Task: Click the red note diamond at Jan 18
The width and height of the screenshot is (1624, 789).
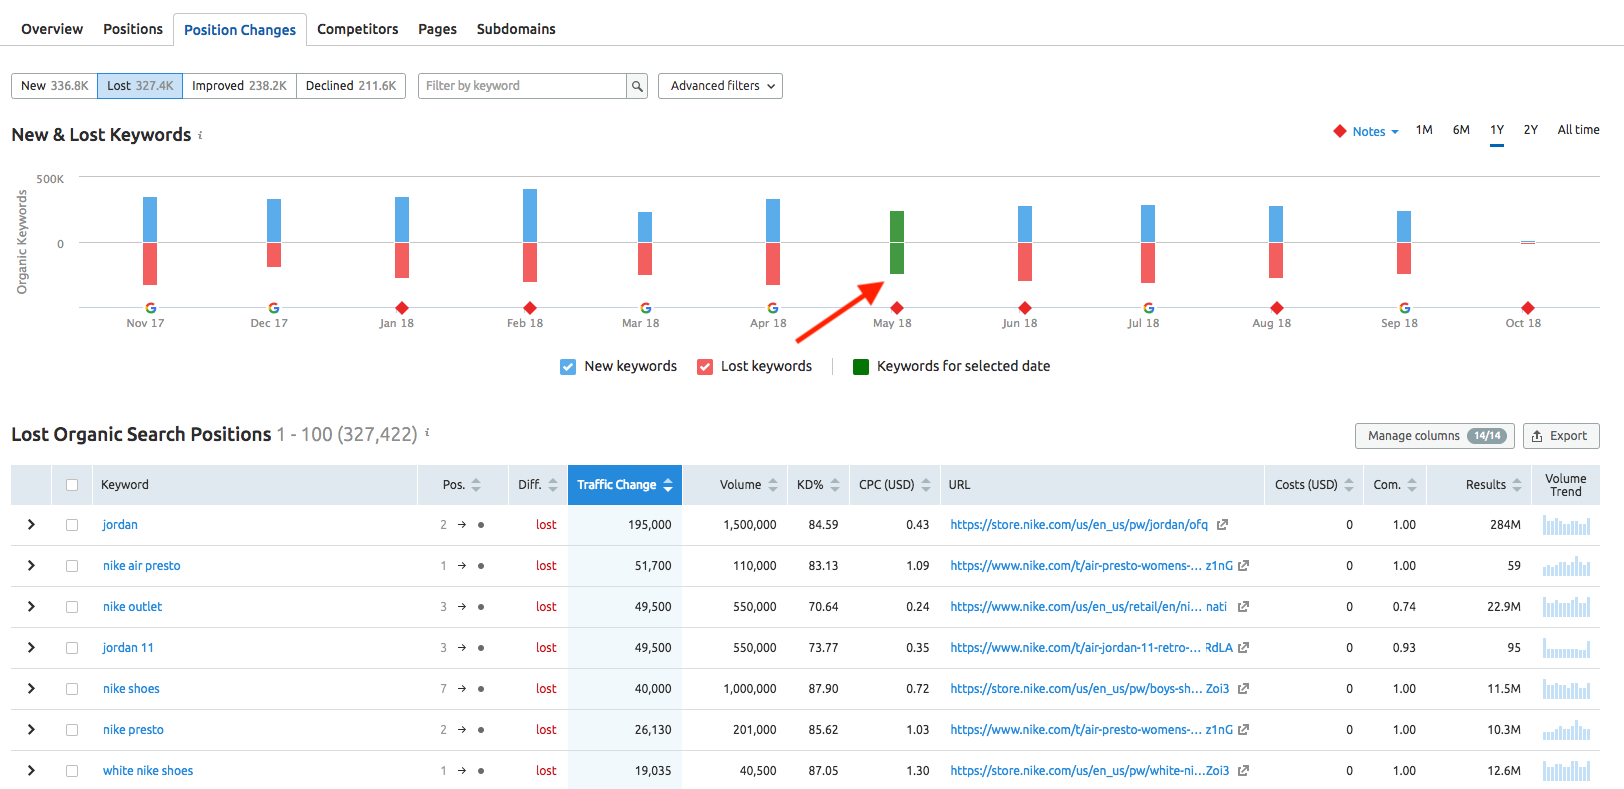Action: click(402, 308)
